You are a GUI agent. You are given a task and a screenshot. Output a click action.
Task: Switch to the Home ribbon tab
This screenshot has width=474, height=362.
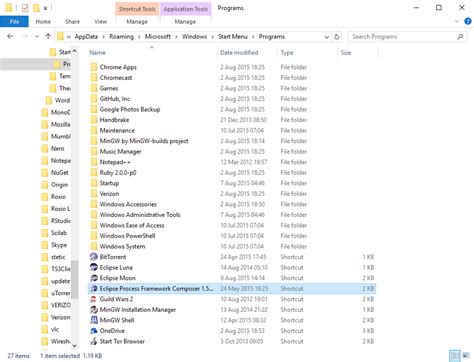coord(43,22)
